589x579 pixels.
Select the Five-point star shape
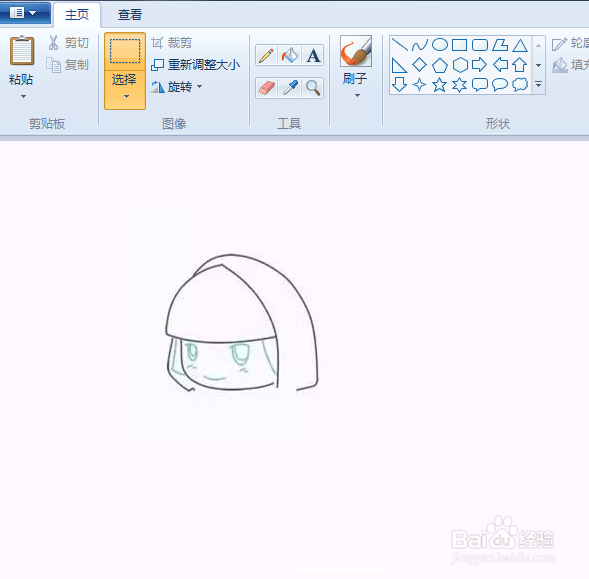[x=439, y=85]
